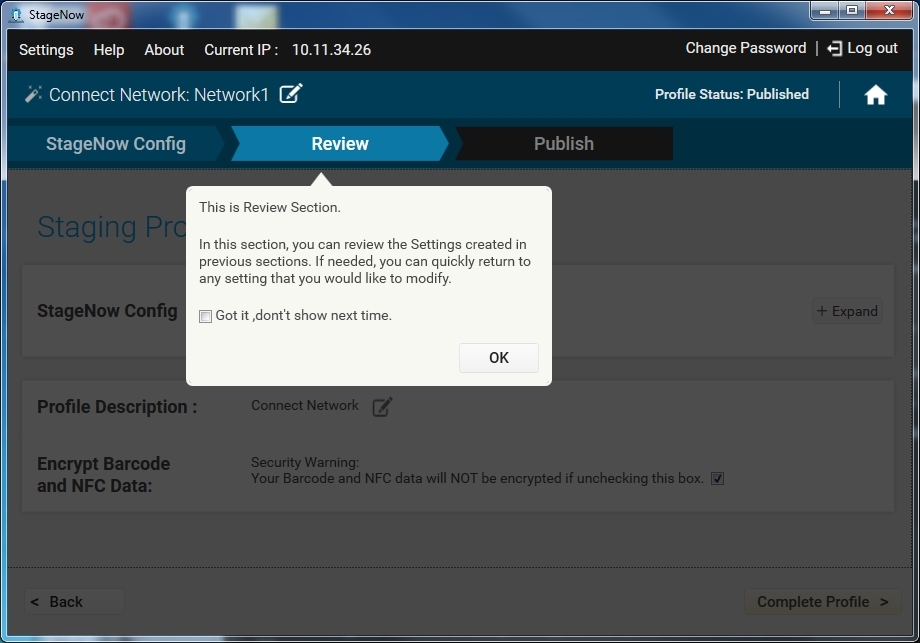Click edit icon beside Profile Description
The height and width of the screenshot is (643, 920).
382,407
